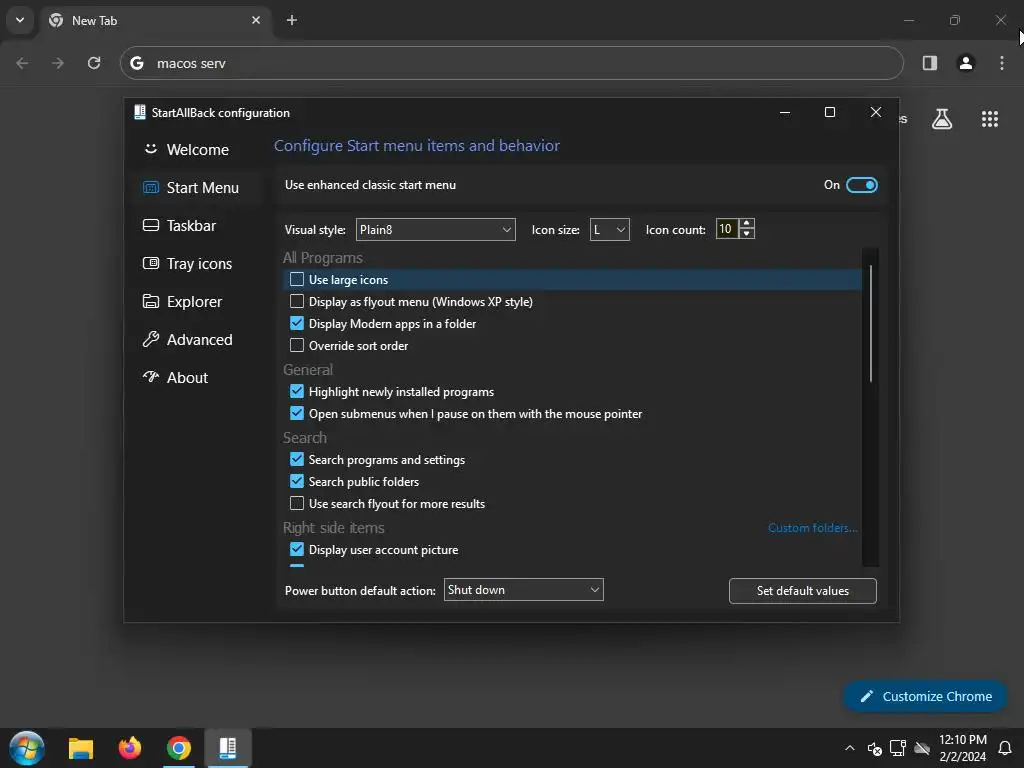This screenshot has width=1024, height=768.
Task: Select the Start Menu sidebar tab
Action: (x=202, y=187)
